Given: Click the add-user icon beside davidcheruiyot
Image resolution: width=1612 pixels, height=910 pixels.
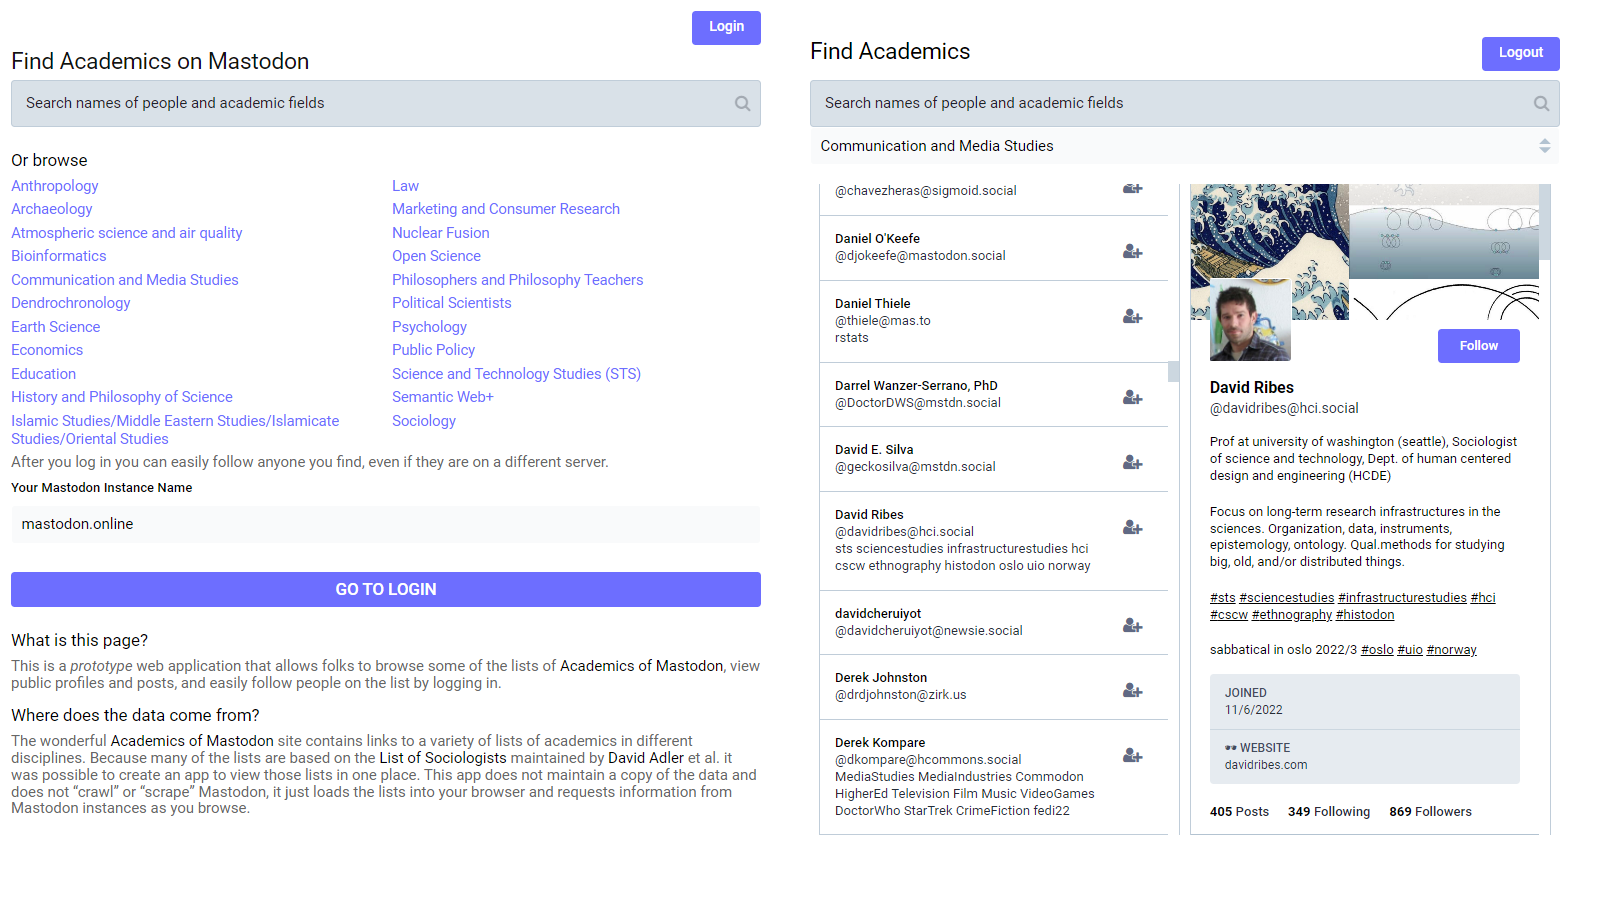Looking at the screenshot, I should point(1132,626).
